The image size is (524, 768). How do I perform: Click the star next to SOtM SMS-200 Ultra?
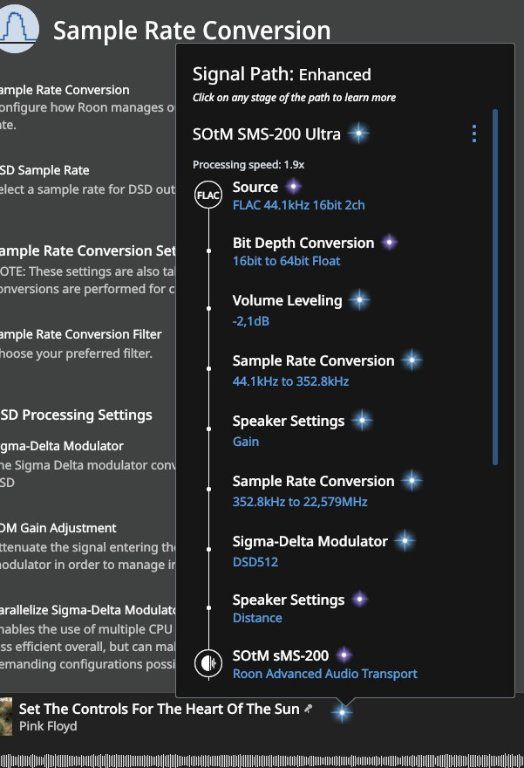pos(359,133)
